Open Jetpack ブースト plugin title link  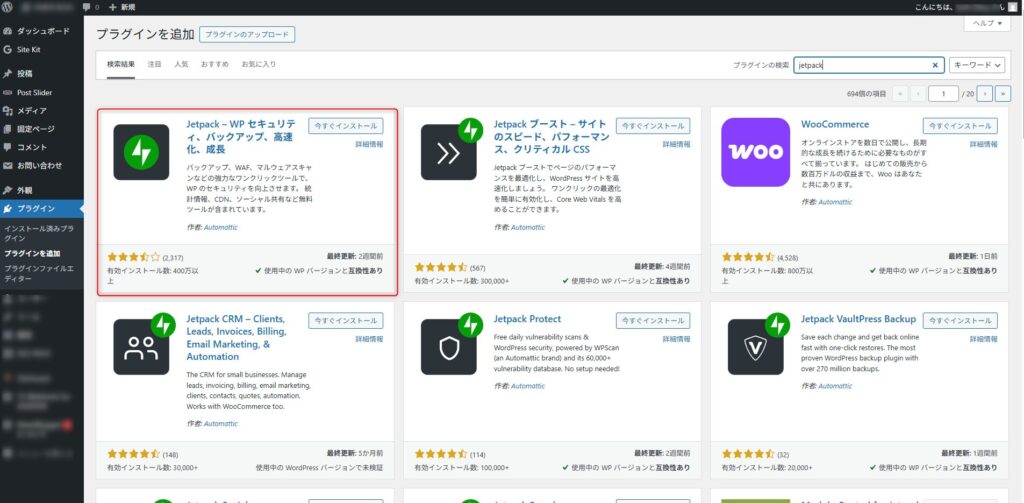click(x=552, y=137)
